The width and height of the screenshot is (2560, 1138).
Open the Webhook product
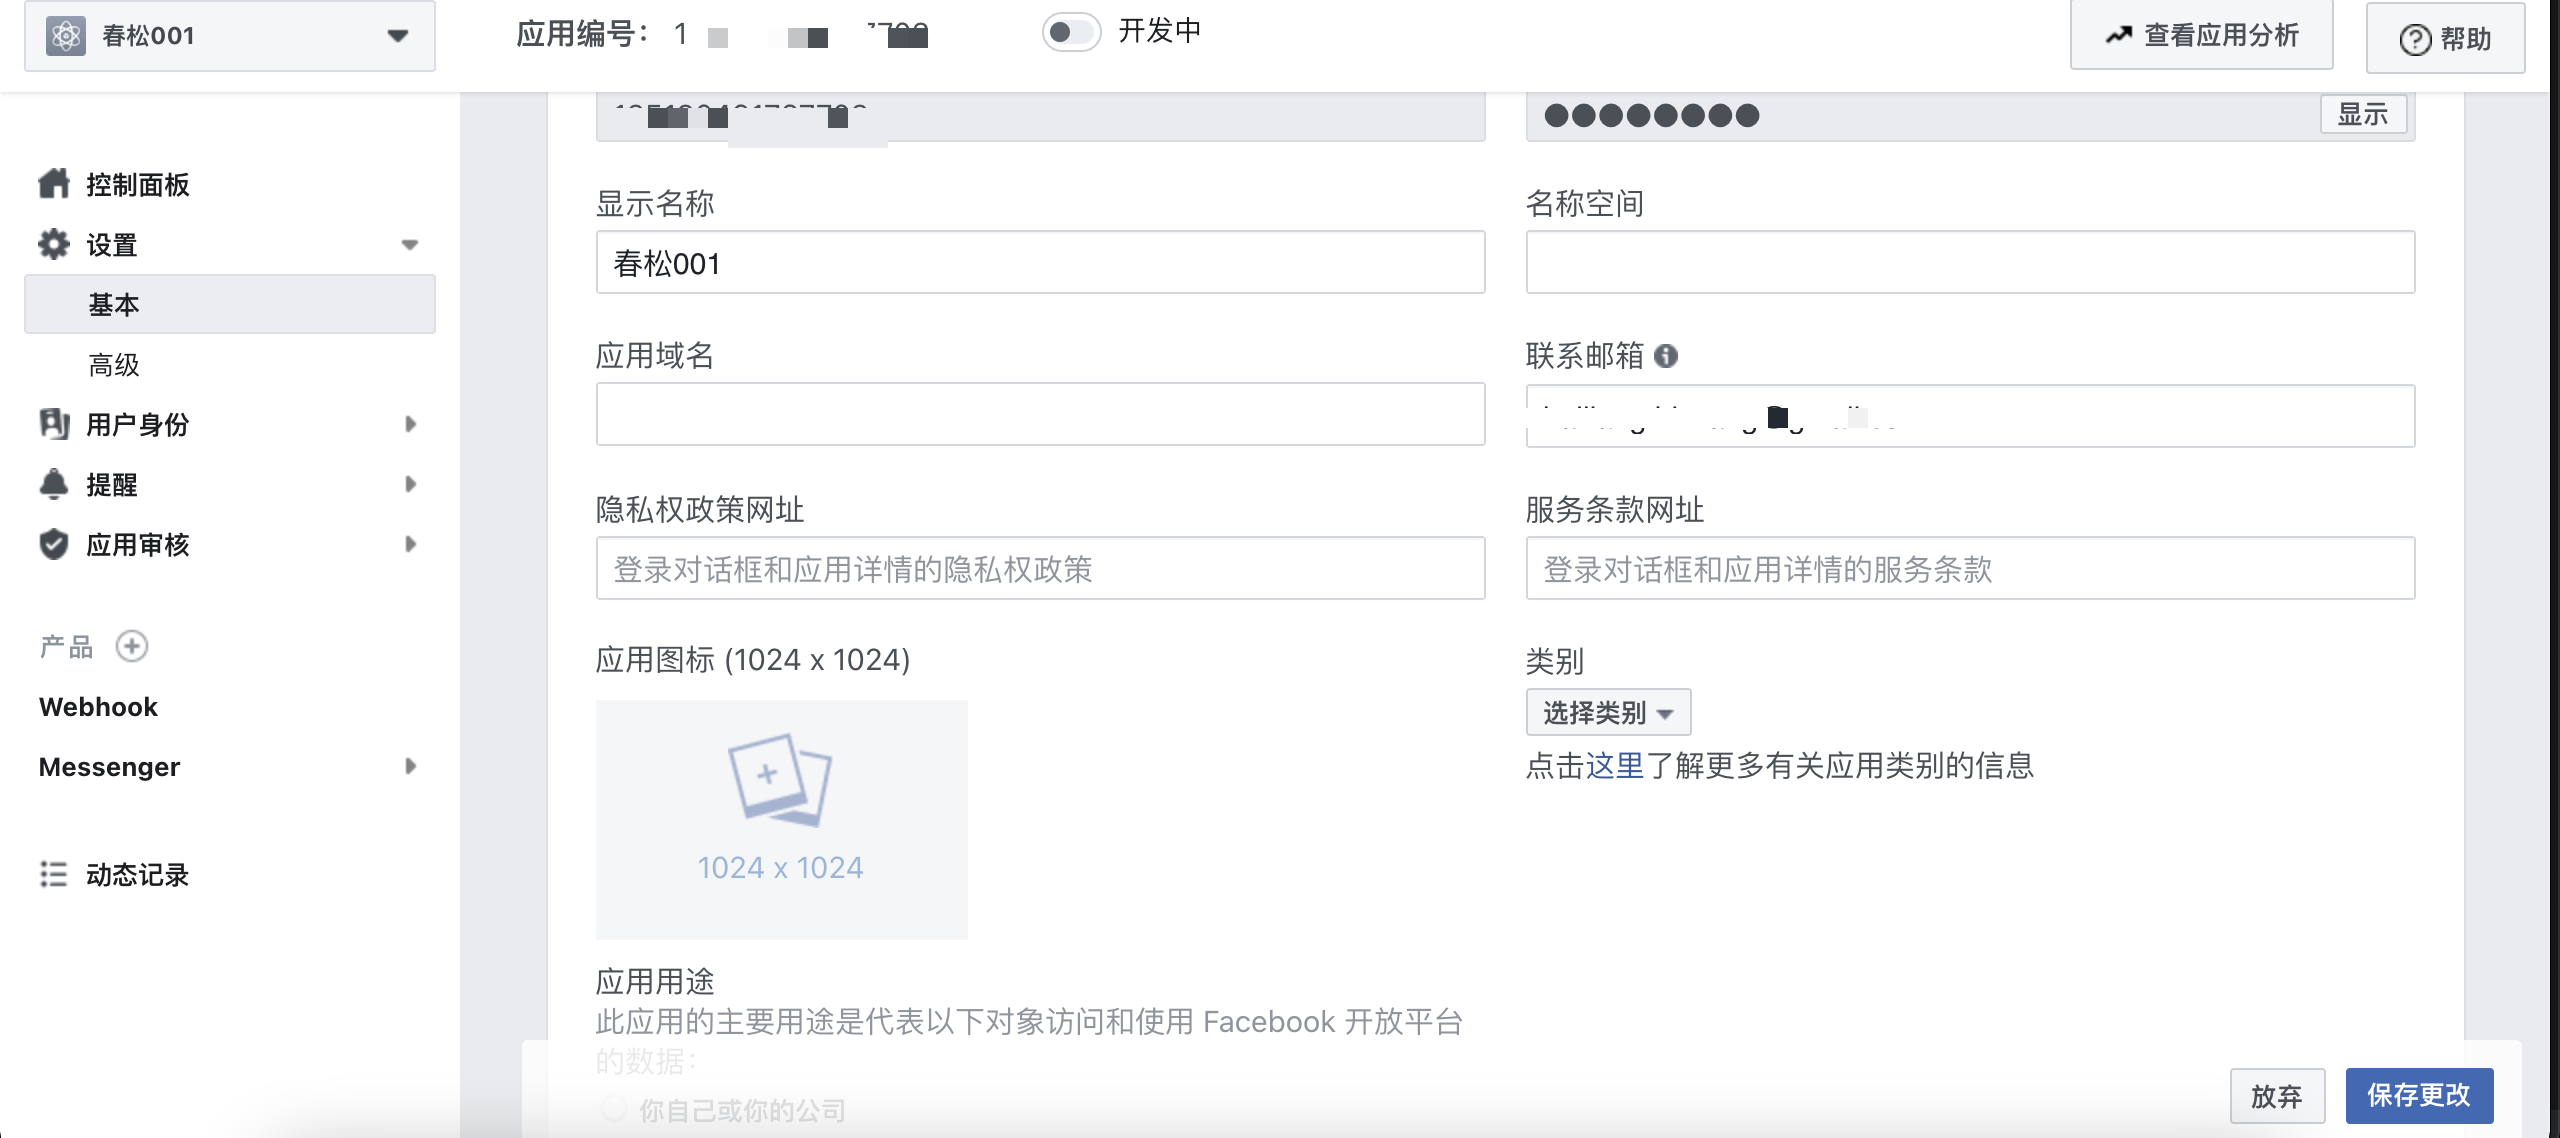[x=98, y=707]
